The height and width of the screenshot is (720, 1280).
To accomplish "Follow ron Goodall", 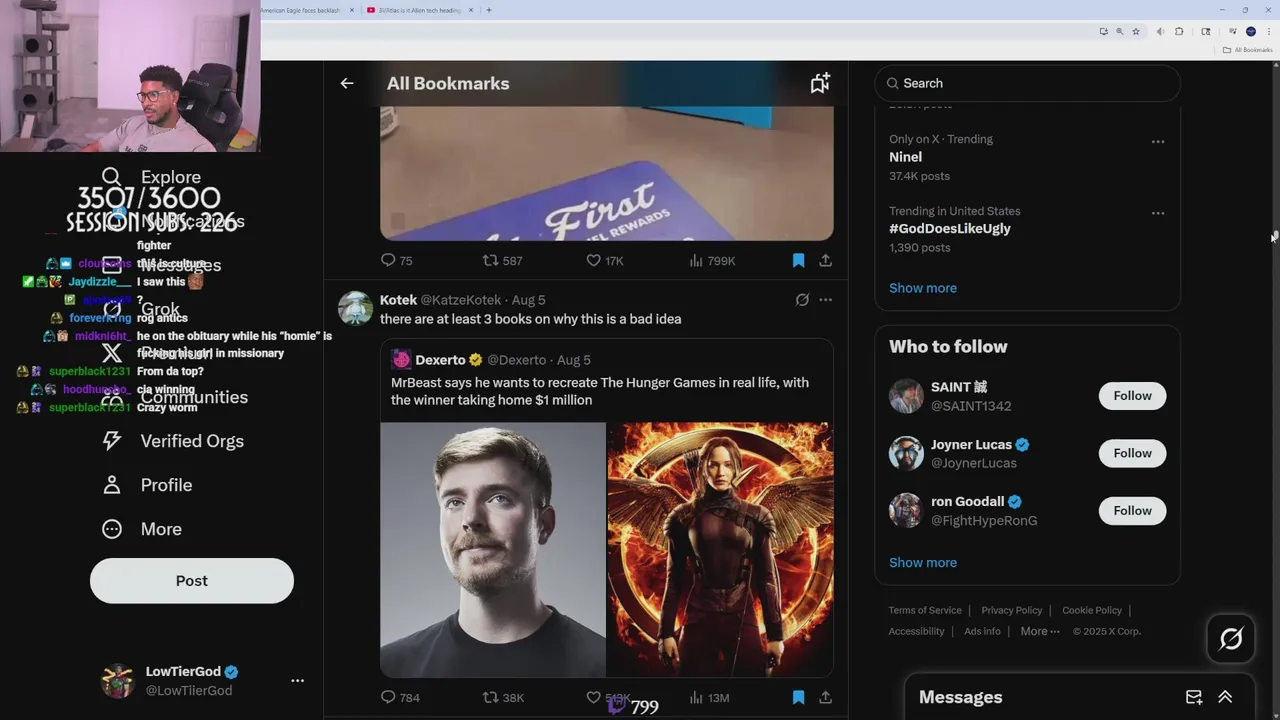I will (x=1132, y=511).
